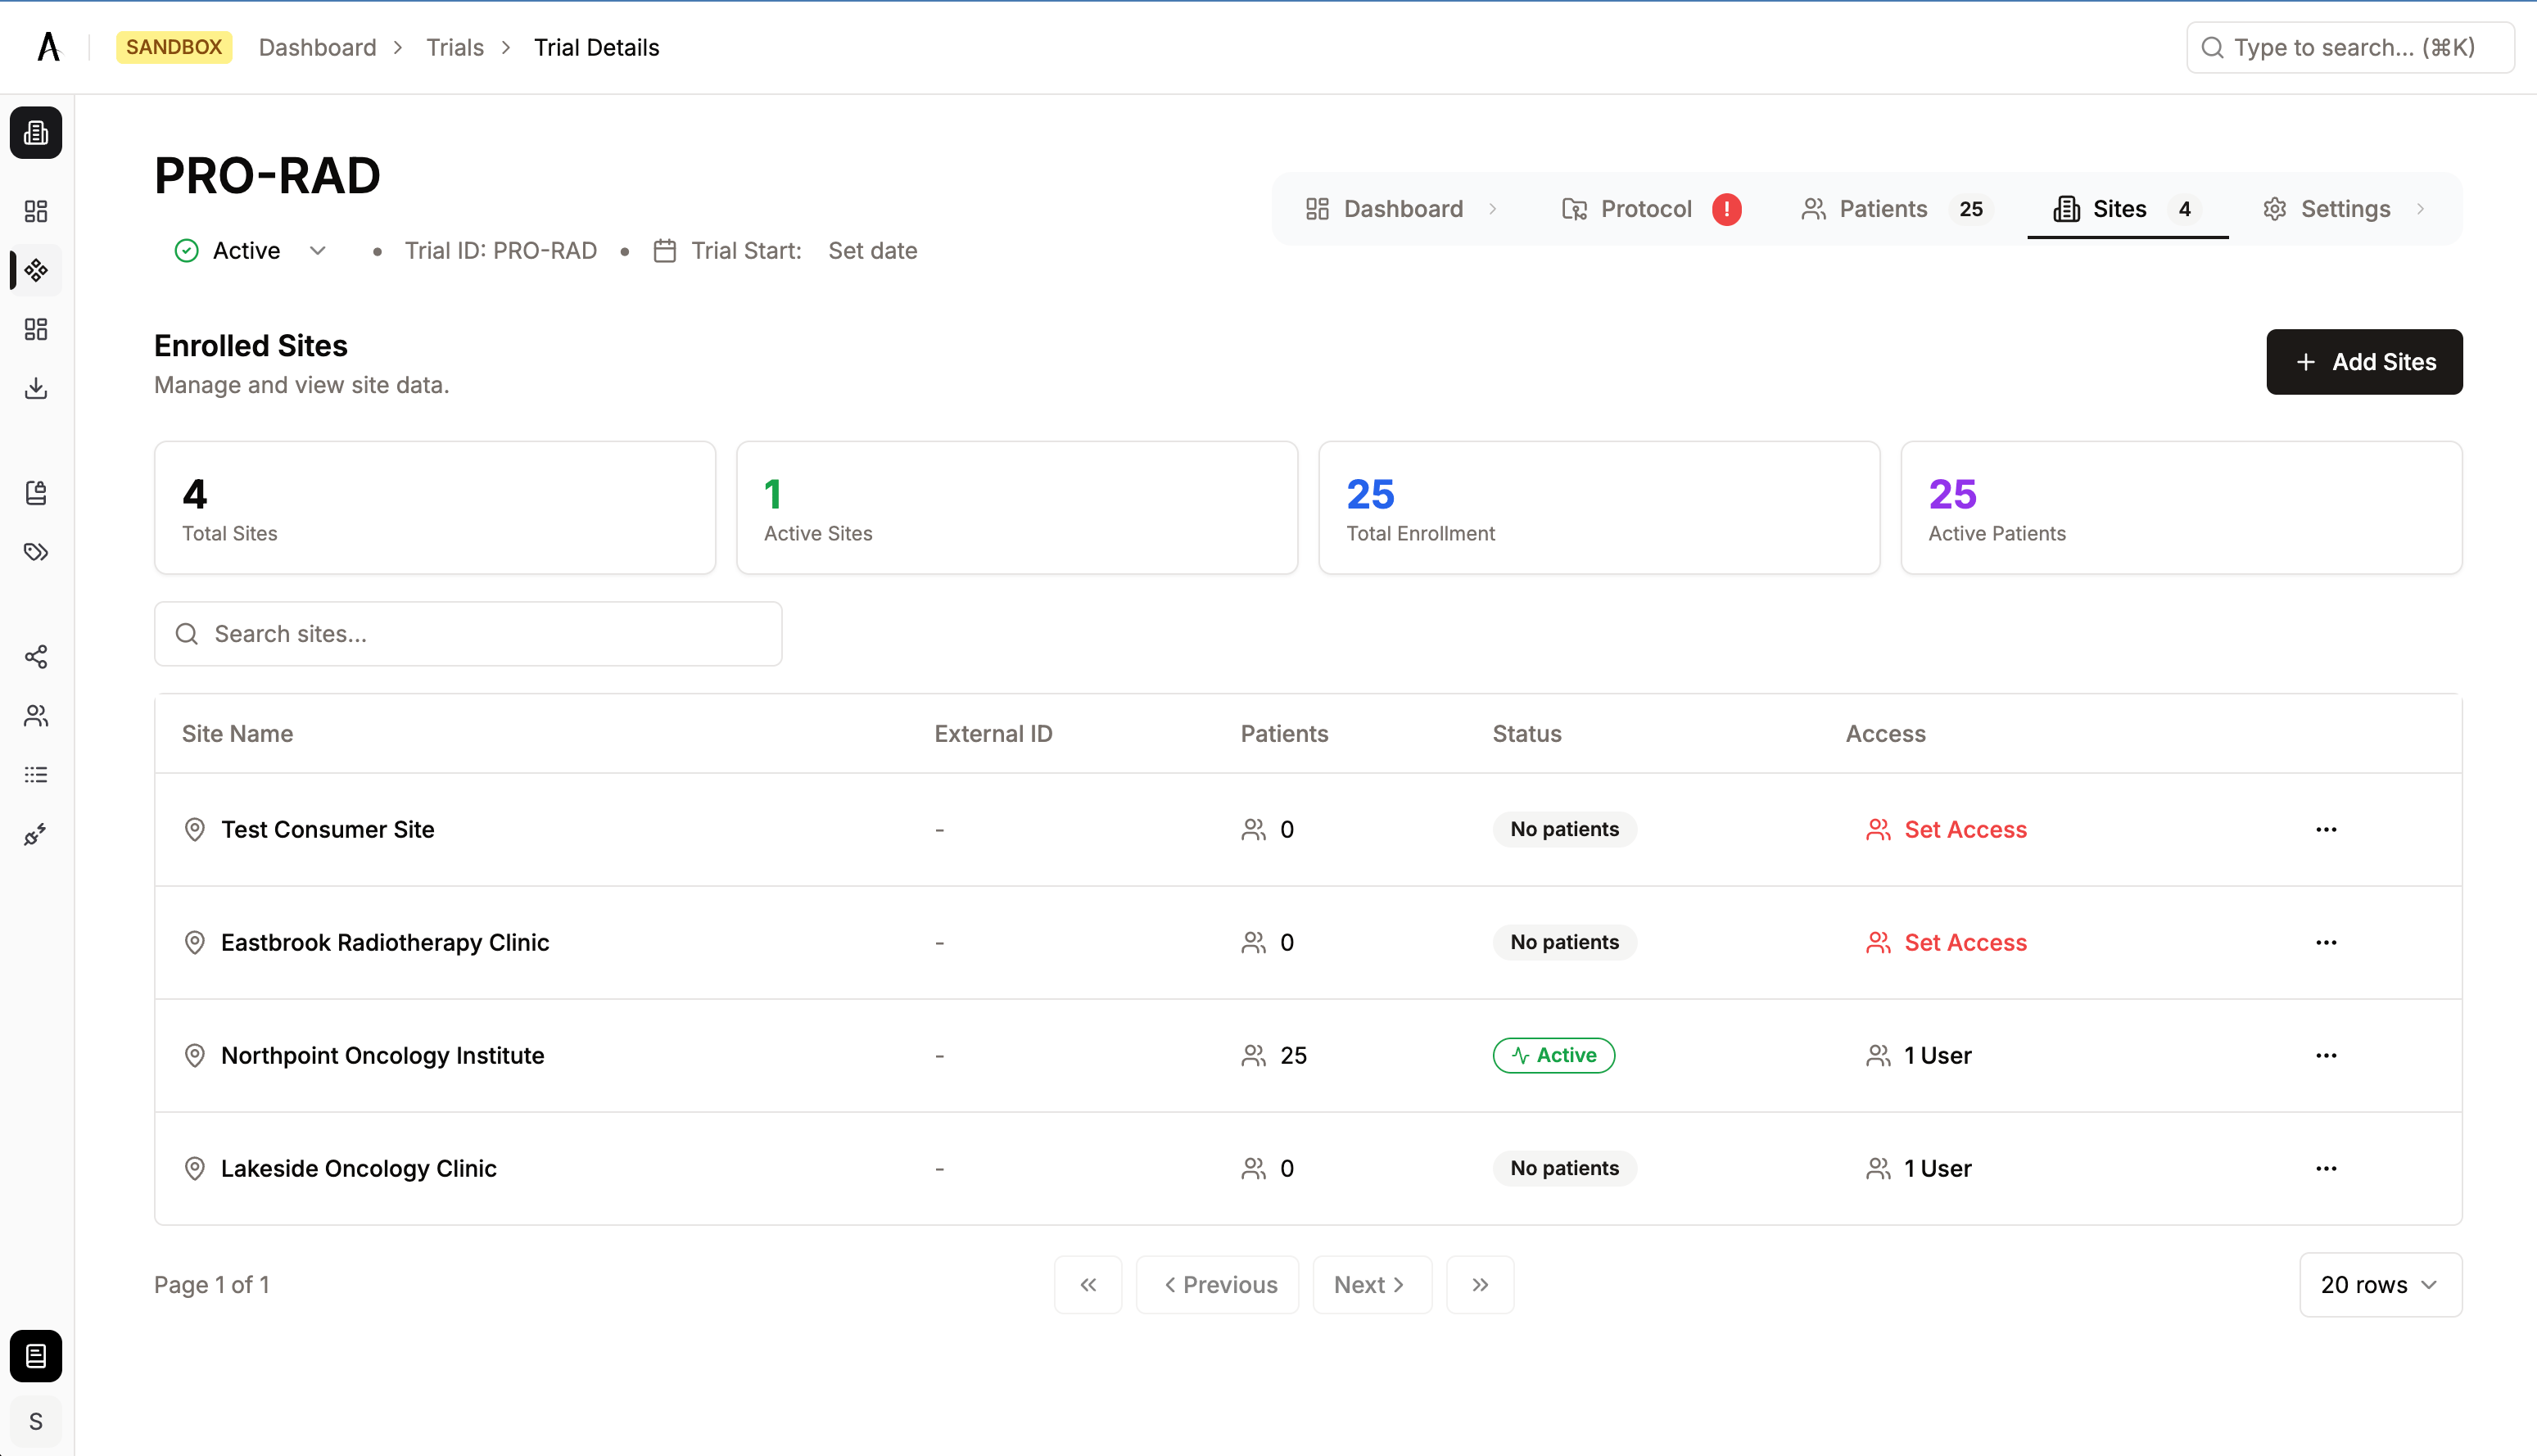Open 1 User access for Lakeside Oncology

tap(1918, 1168)
